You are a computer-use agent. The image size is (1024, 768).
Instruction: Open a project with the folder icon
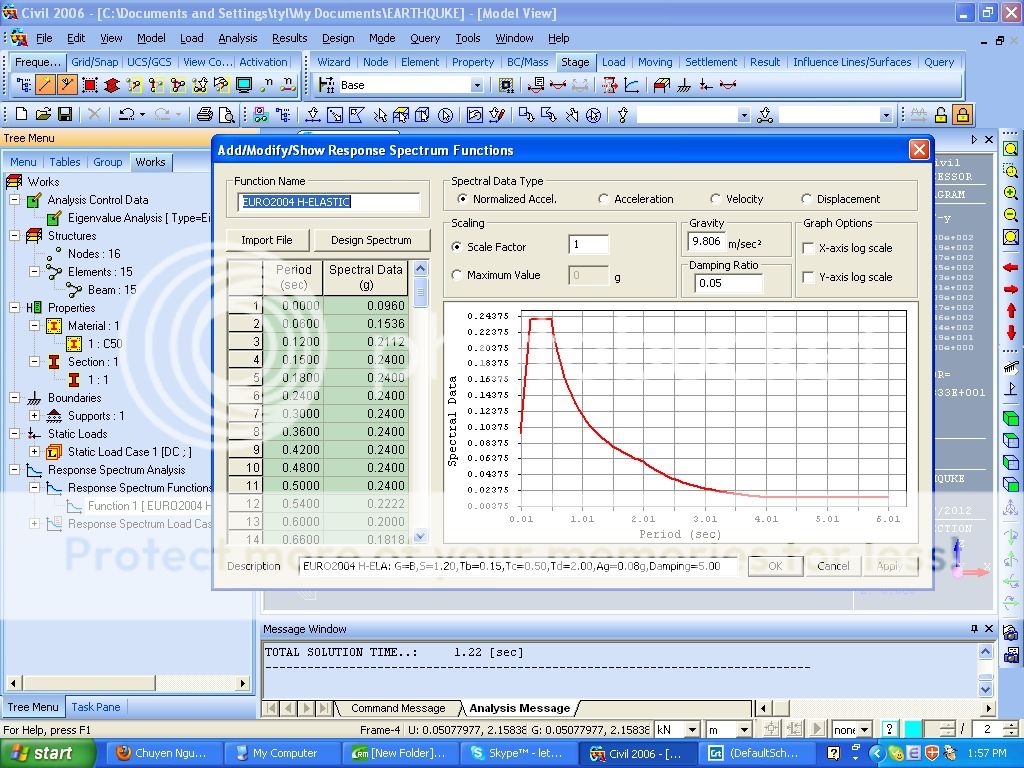tap(43, 114)
